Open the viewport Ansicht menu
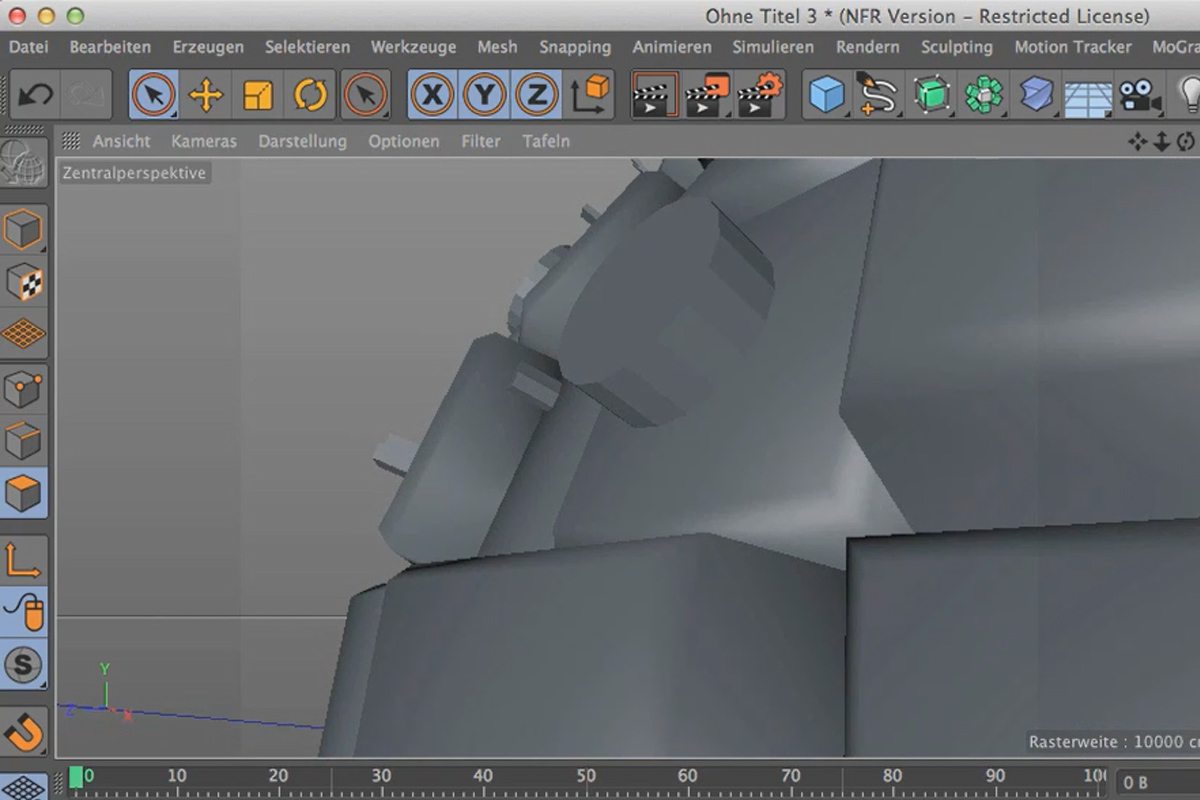Viewport: 1200px width, 800px height. (x=121, y=141)
